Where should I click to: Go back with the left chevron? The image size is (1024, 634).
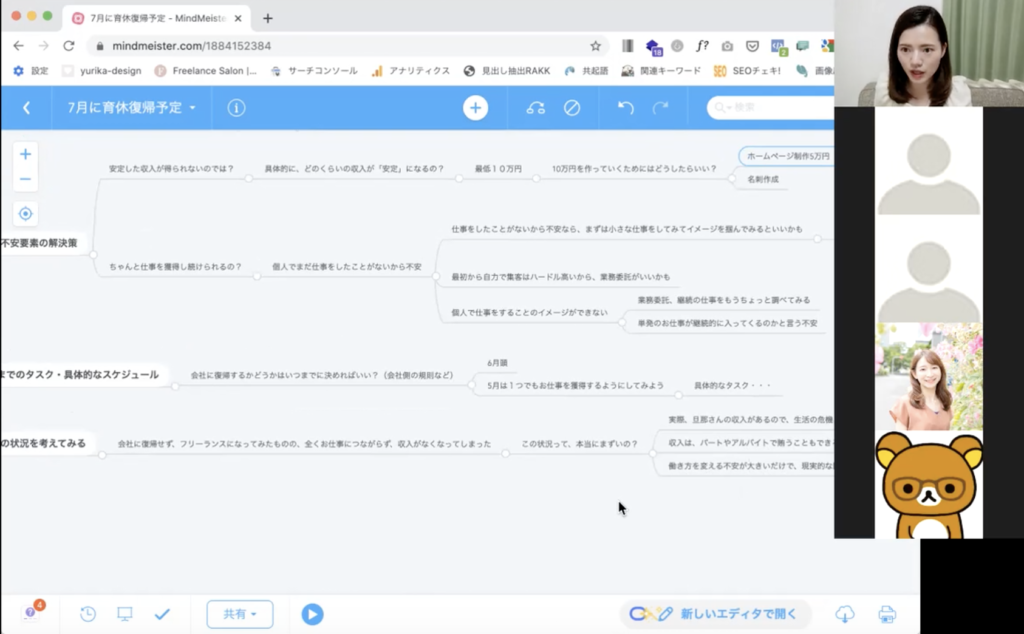26,108
